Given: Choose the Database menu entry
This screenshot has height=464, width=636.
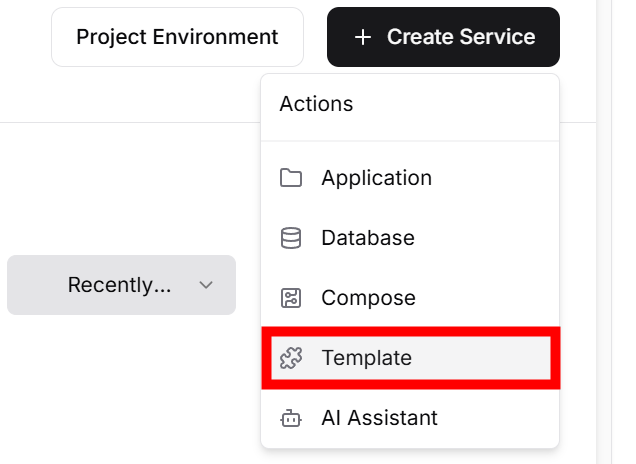Looking at the screenshot, I should 367,238.
